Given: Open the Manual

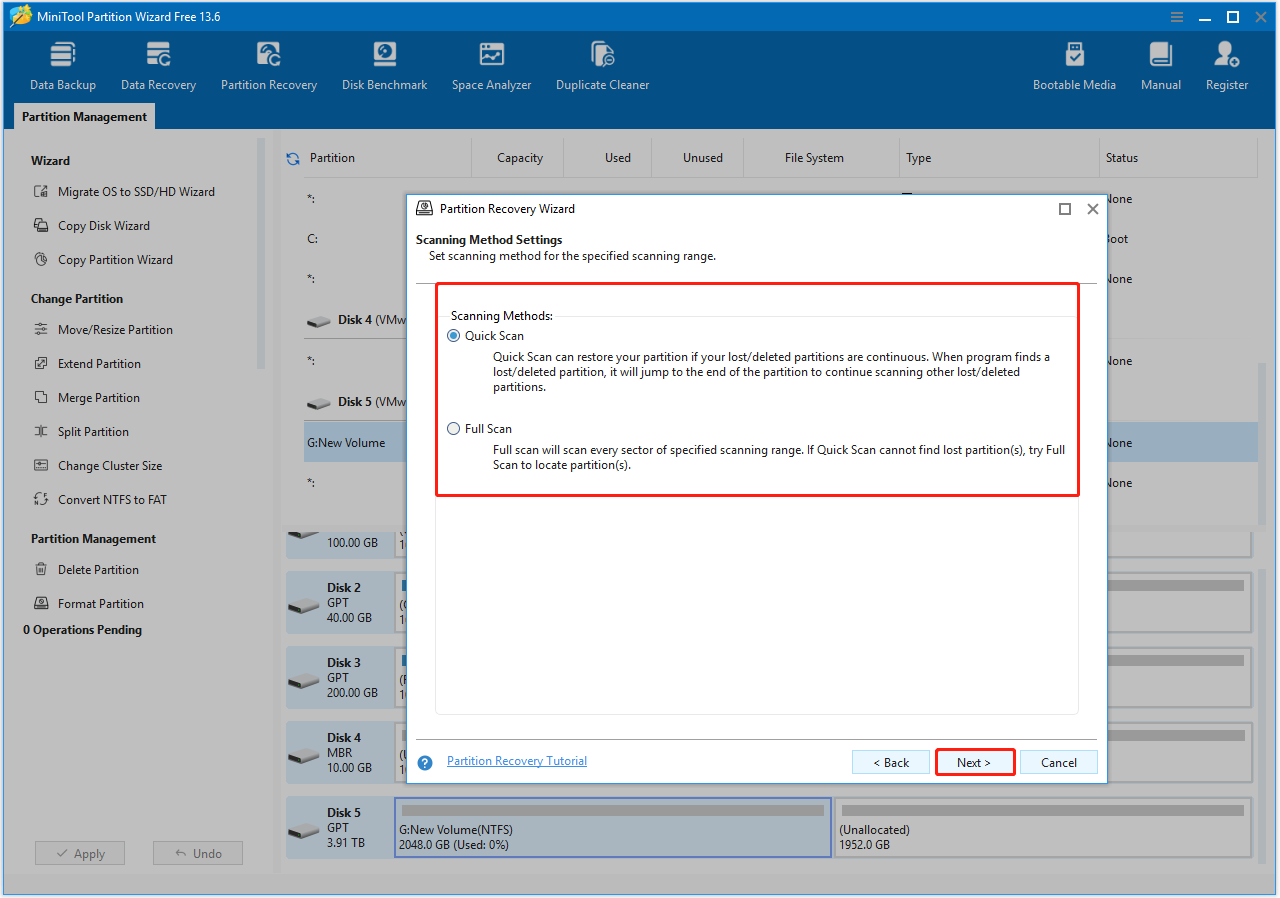Looking at the screenshot, I should pyautogui.click(x=1160, y=63).
